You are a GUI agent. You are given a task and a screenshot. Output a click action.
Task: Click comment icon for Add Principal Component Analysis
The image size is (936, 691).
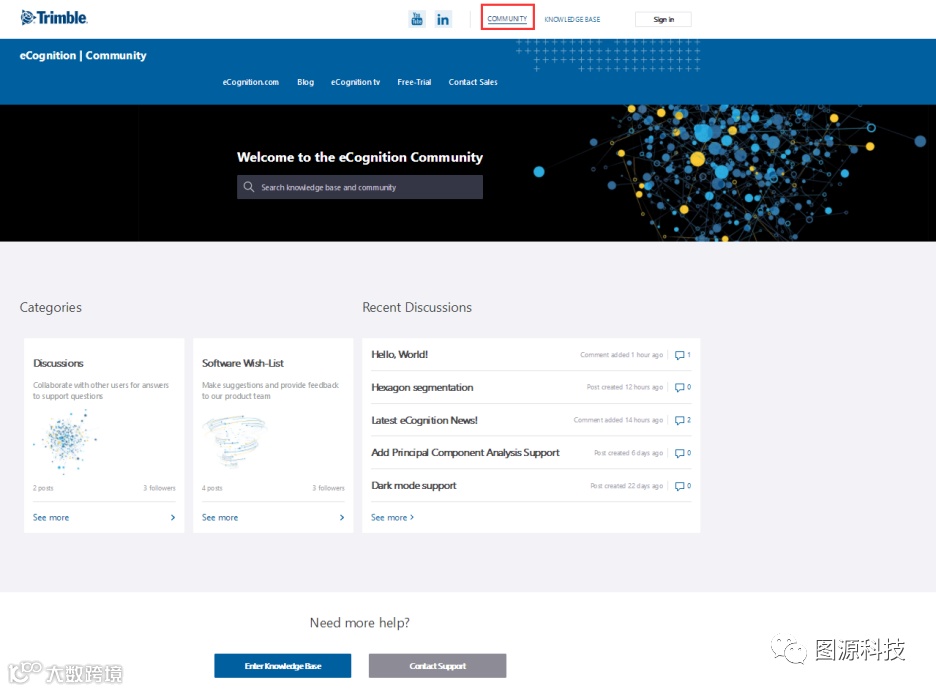679,453
